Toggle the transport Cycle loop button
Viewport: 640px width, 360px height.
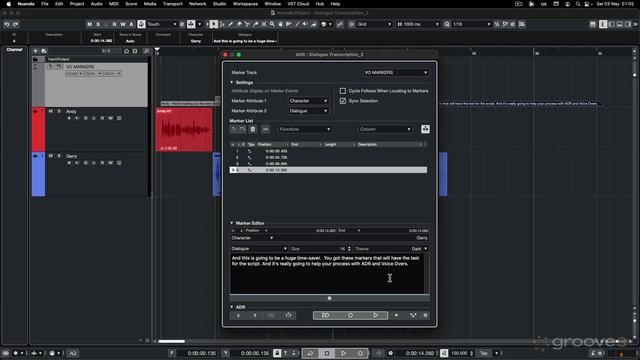click(310, 353)
